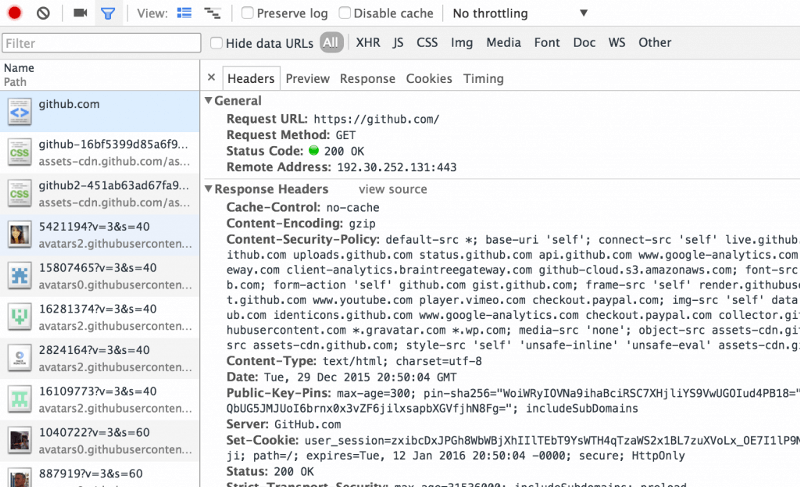This screenshot has height=487, width=800.
Task: Click CSS icon for github-16bf5399d85a6f9
Action: pyautogui.click(x=19, y=152)
